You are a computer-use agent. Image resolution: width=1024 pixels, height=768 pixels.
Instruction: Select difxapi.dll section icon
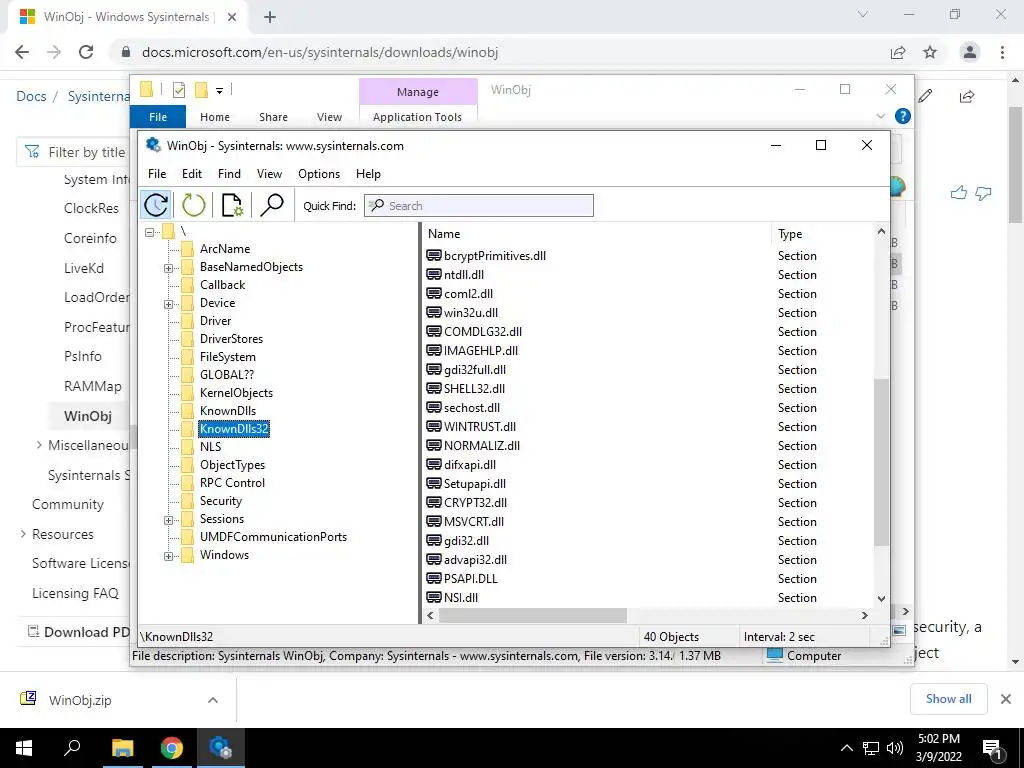tap(434, 464)
